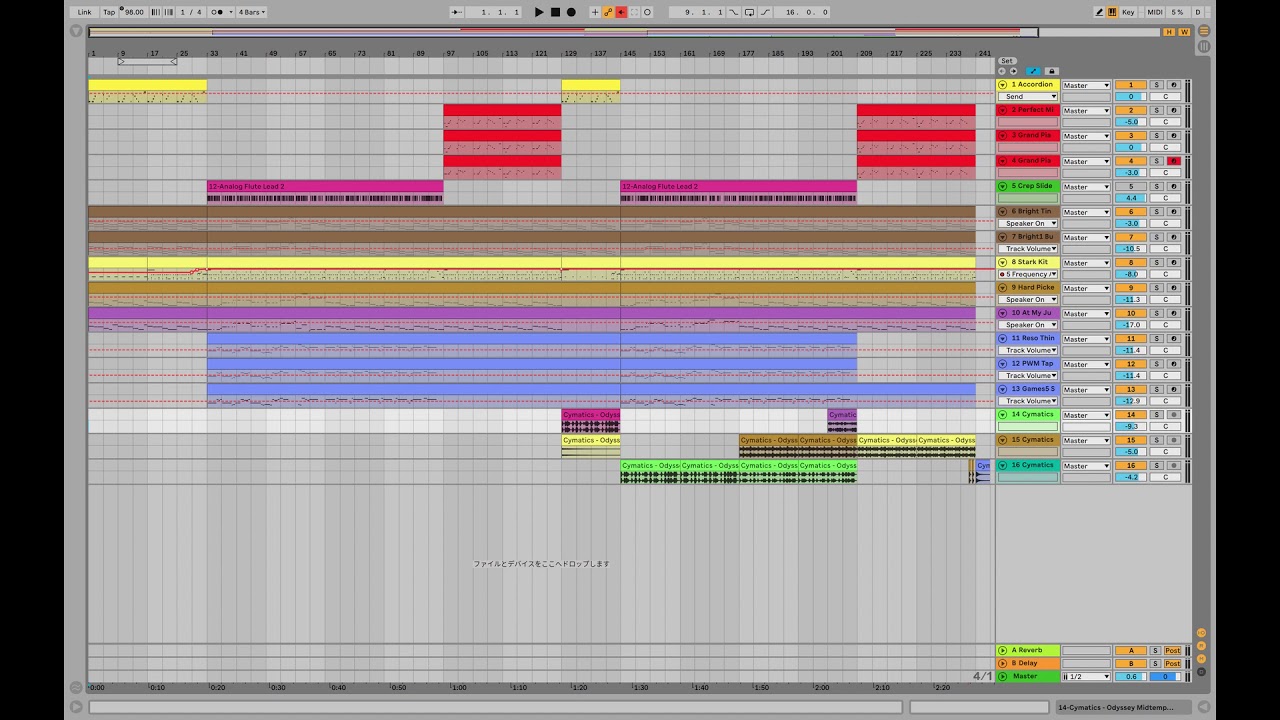Toggle the MIDI Arrangement Overdub plus icon

pos(595,12)
